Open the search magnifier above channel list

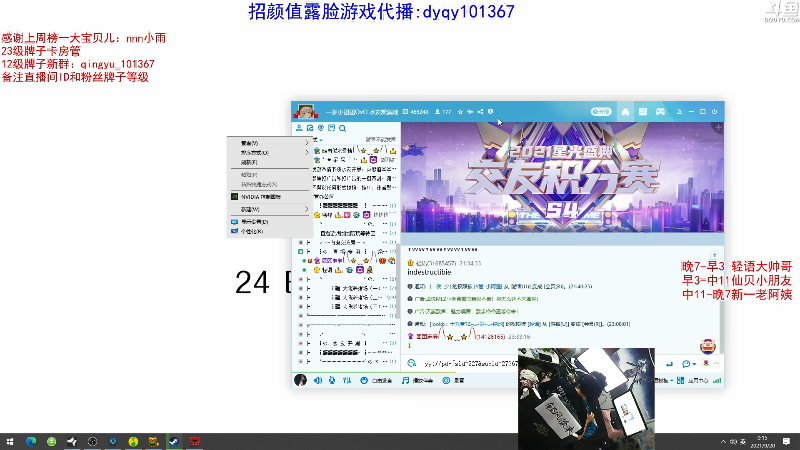pyautogui.click(x=342, y=128)
